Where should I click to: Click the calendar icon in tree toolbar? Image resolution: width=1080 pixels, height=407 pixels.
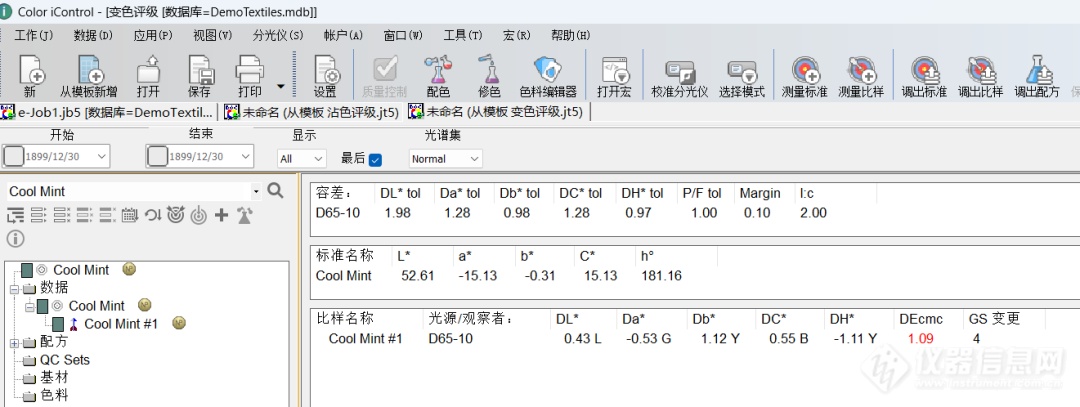point(129,216)
